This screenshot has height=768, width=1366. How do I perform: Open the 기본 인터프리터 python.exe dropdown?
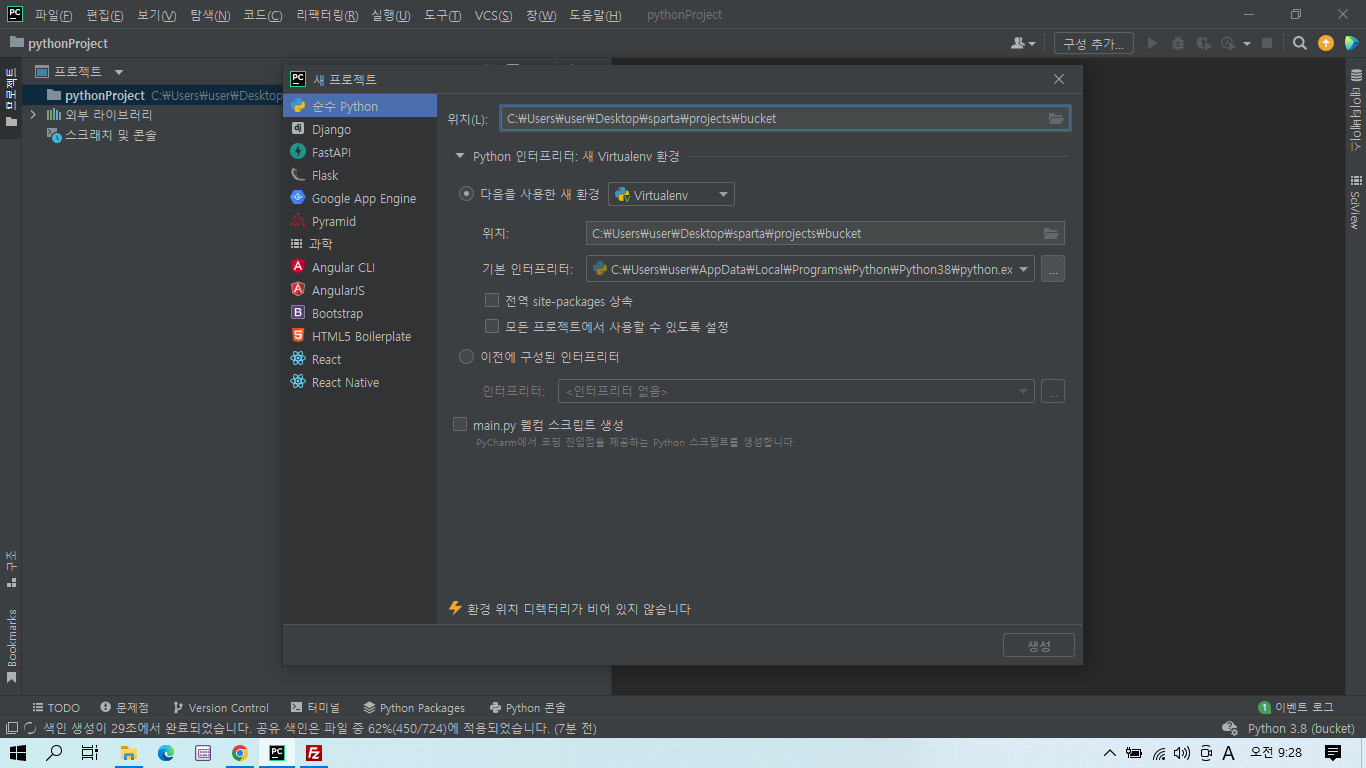(810, 269)
